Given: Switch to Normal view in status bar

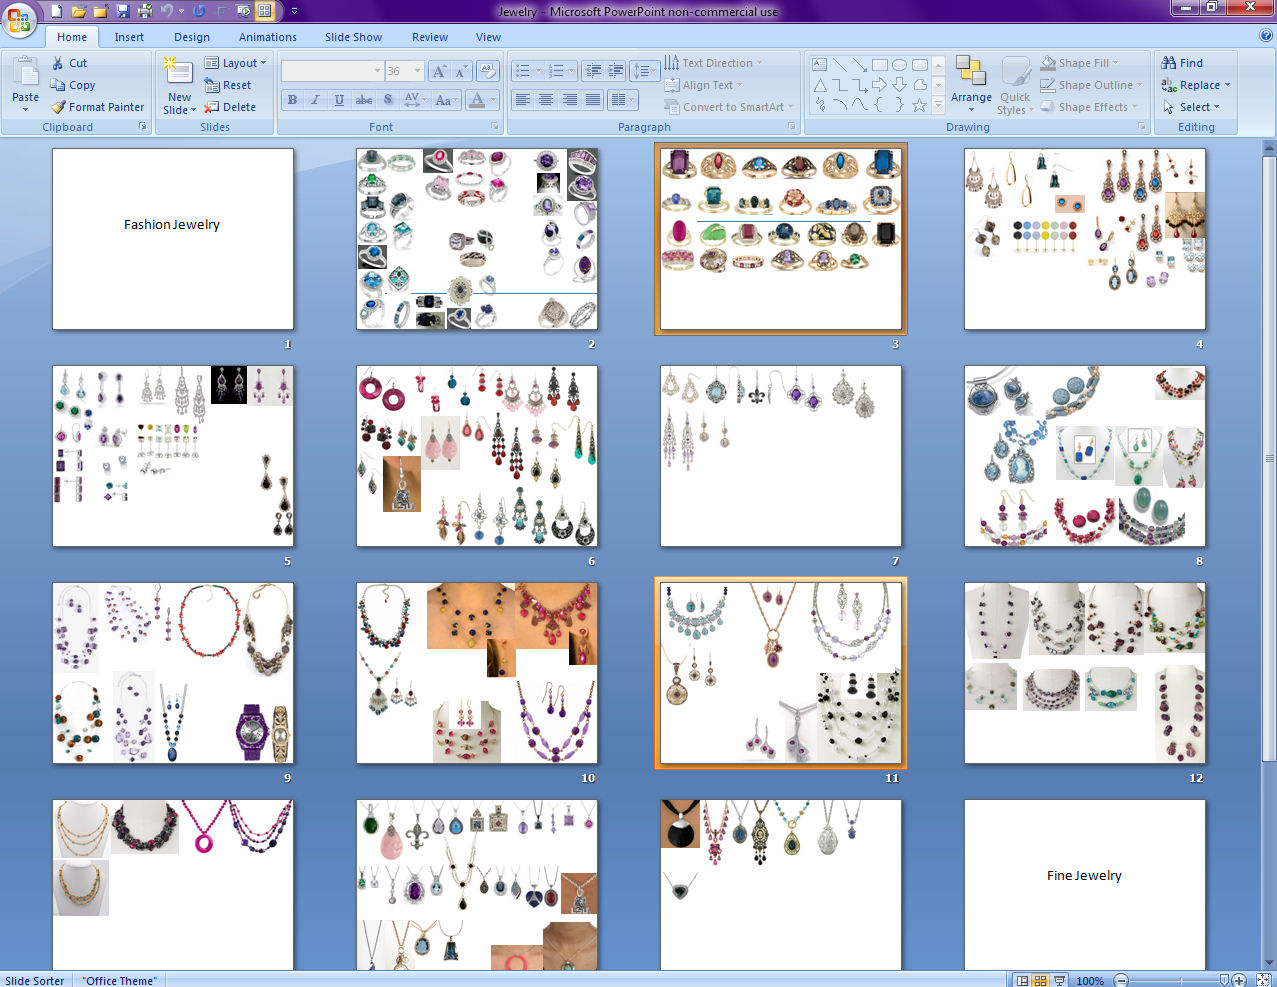Looking at the screenshot, I should pos(1022,980).
